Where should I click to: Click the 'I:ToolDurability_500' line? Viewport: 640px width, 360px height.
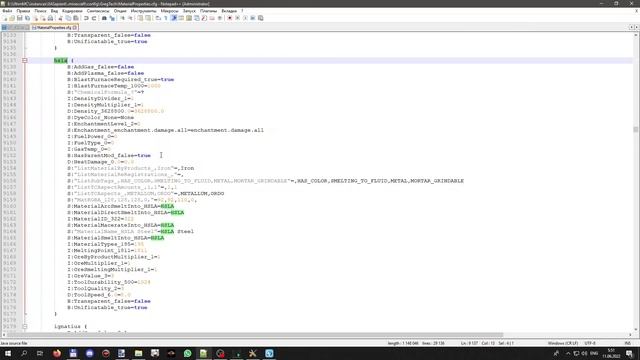point(109,282)
